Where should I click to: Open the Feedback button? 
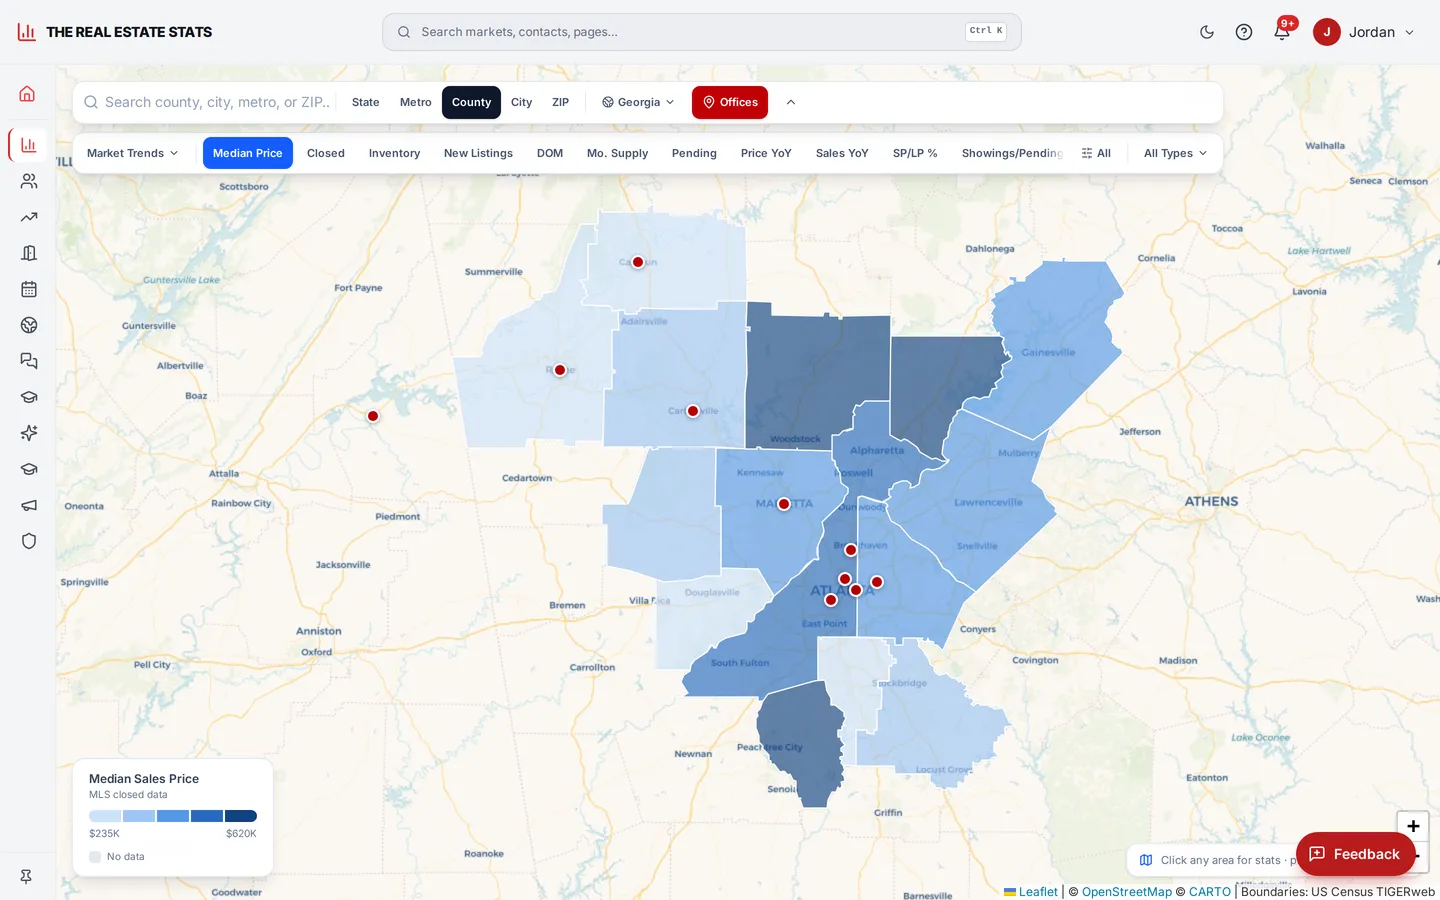pyautogui.click(x=1355, y=854)
